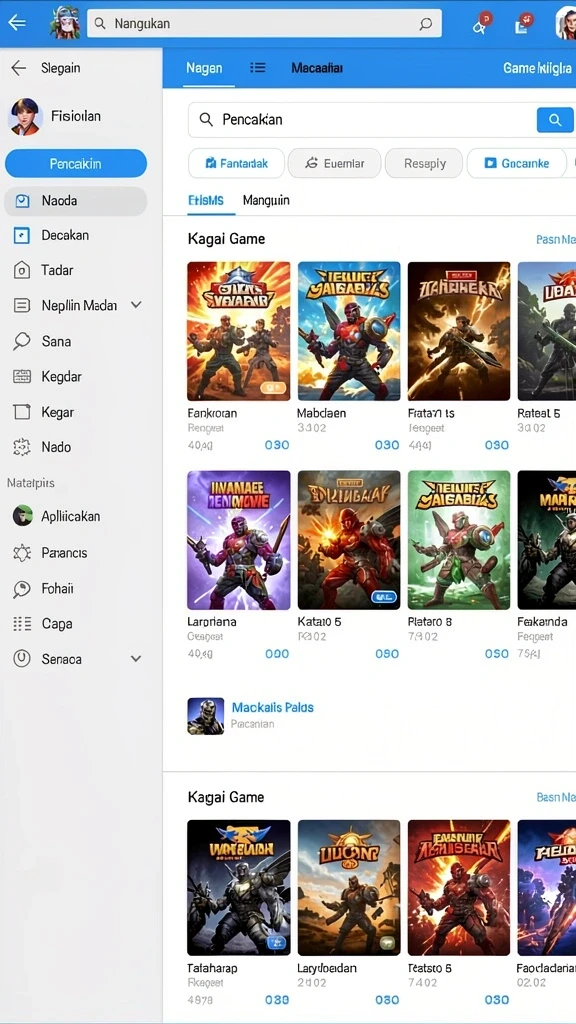Image resolution: width=576 pixels, height=1024 pixels.
Task: Click the Slegain back arrow
Action: point(19,68)
